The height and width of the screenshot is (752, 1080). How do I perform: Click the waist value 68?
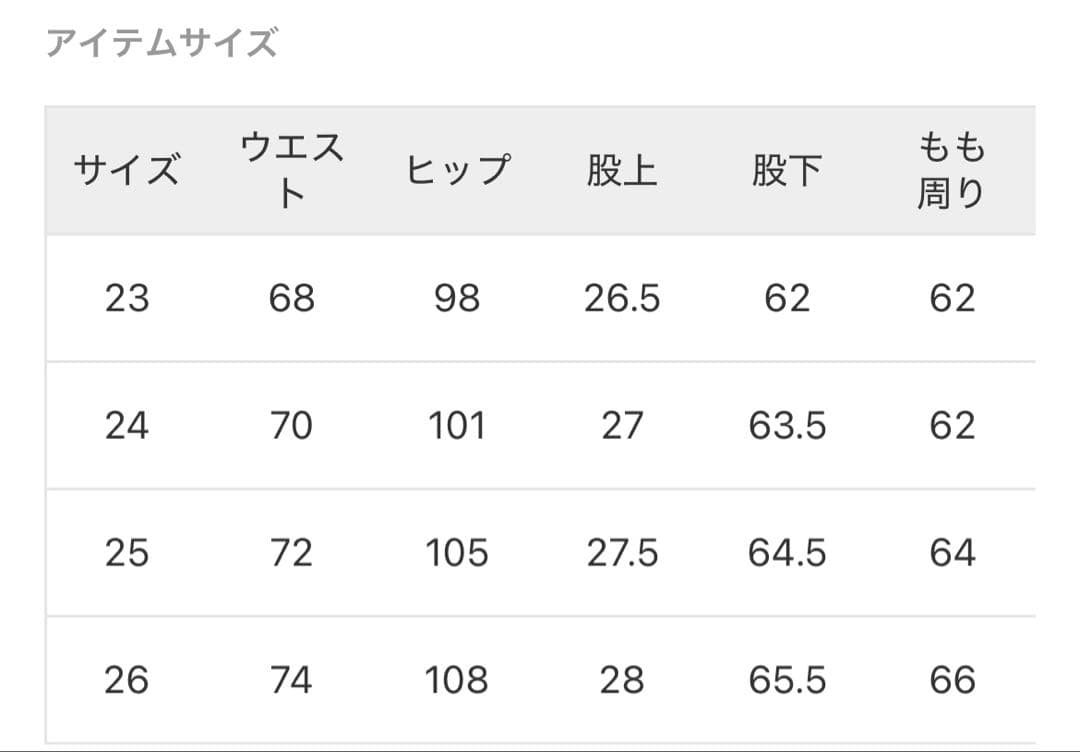(x=291, y=298)
